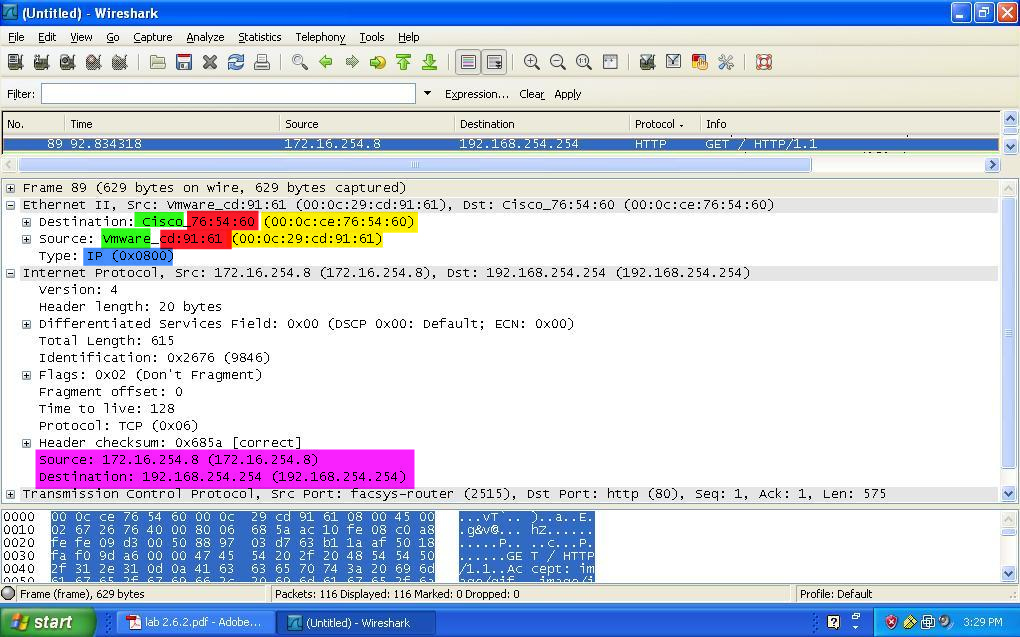Toggle colorize packet list button
The width and height of the screenshot is (1020, 637).
(x=468, y=62)
